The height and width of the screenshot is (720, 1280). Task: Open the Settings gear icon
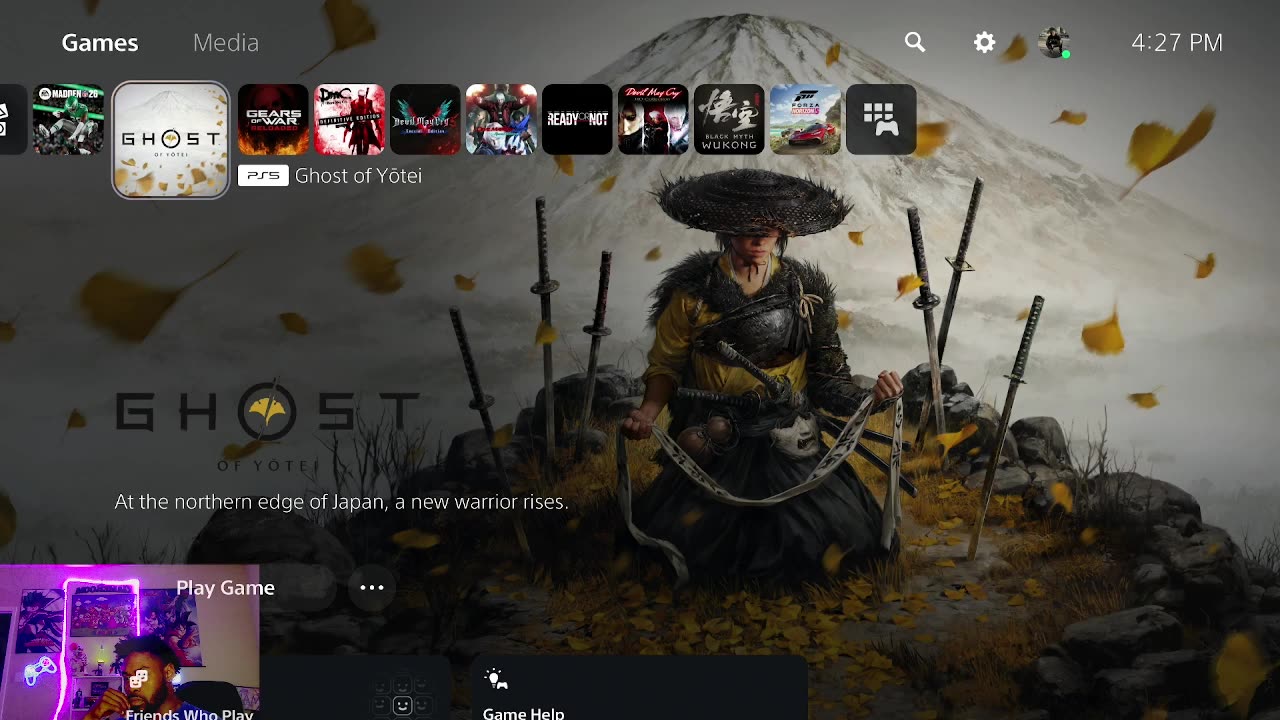[x=985, y=42]
